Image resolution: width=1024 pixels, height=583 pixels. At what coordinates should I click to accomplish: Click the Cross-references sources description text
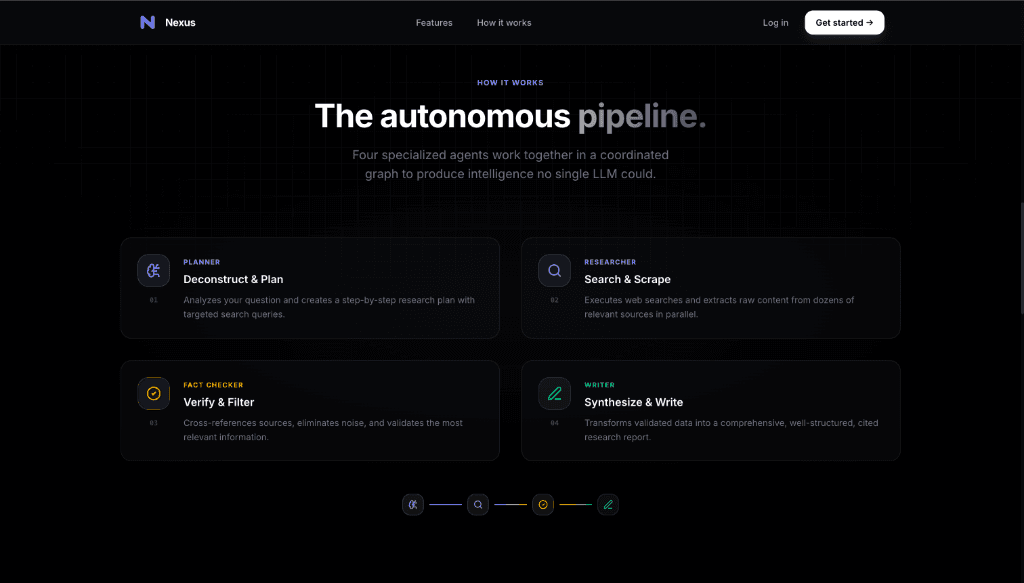[x=323, y=430]
